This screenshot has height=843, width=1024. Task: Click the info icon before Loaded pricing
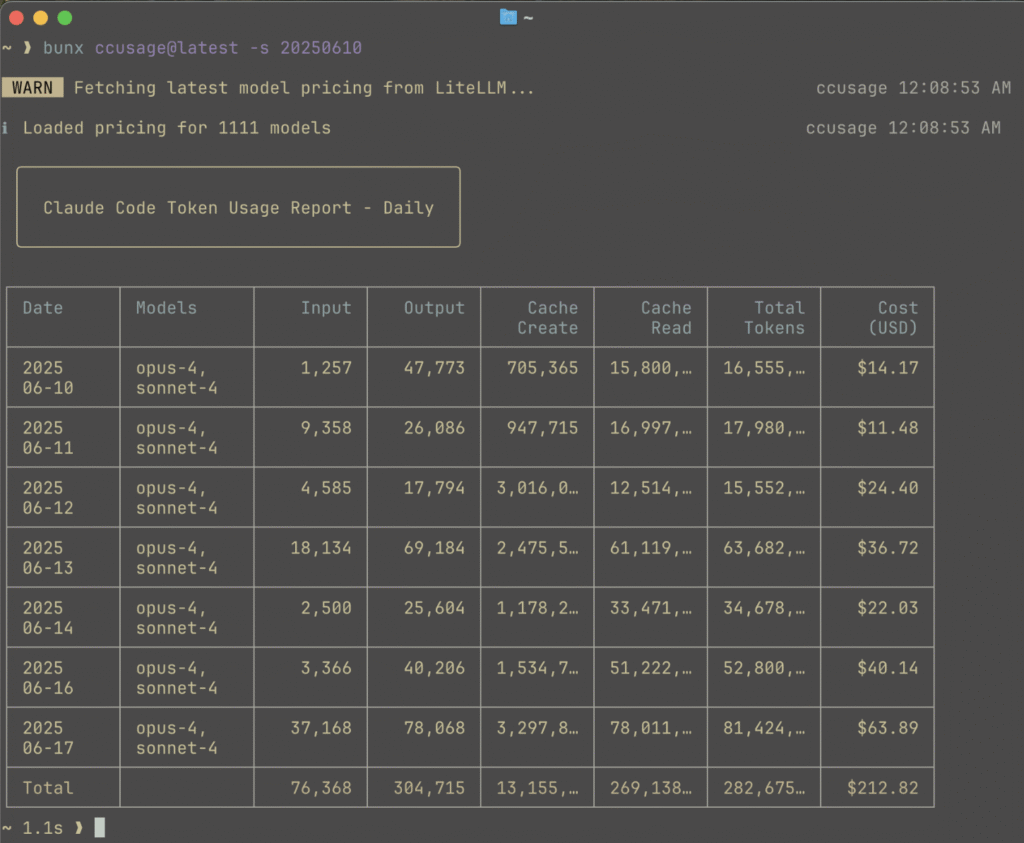[6, 128]
